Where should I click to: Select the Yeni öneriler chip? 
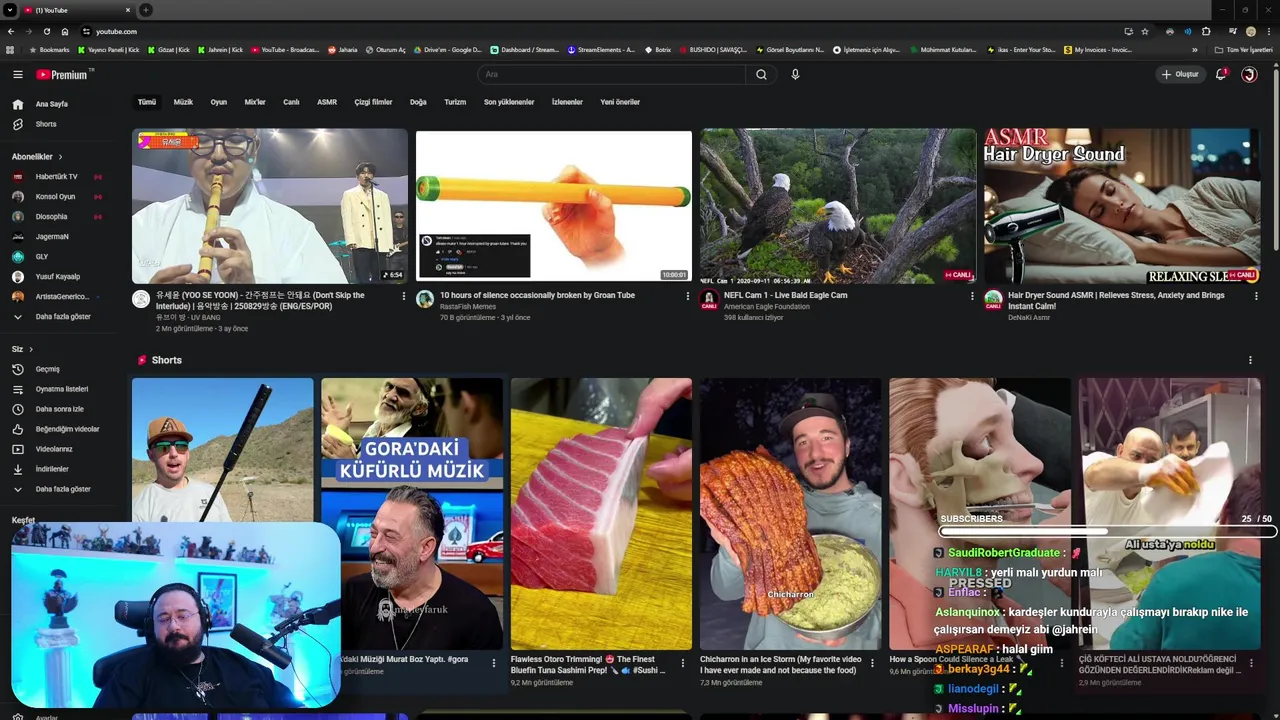point(620,102)
